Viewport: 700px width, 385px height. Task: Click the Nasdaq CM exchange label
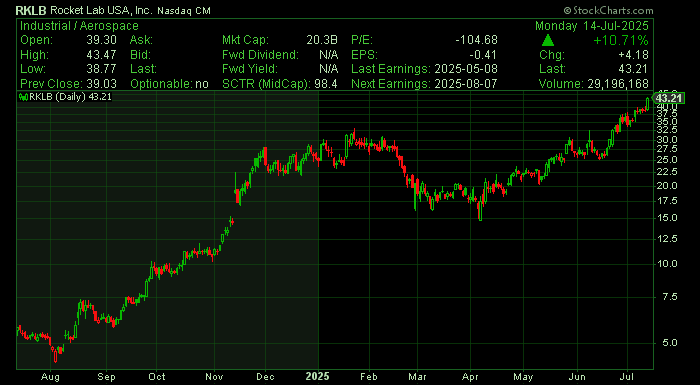[x=184, y=11]
